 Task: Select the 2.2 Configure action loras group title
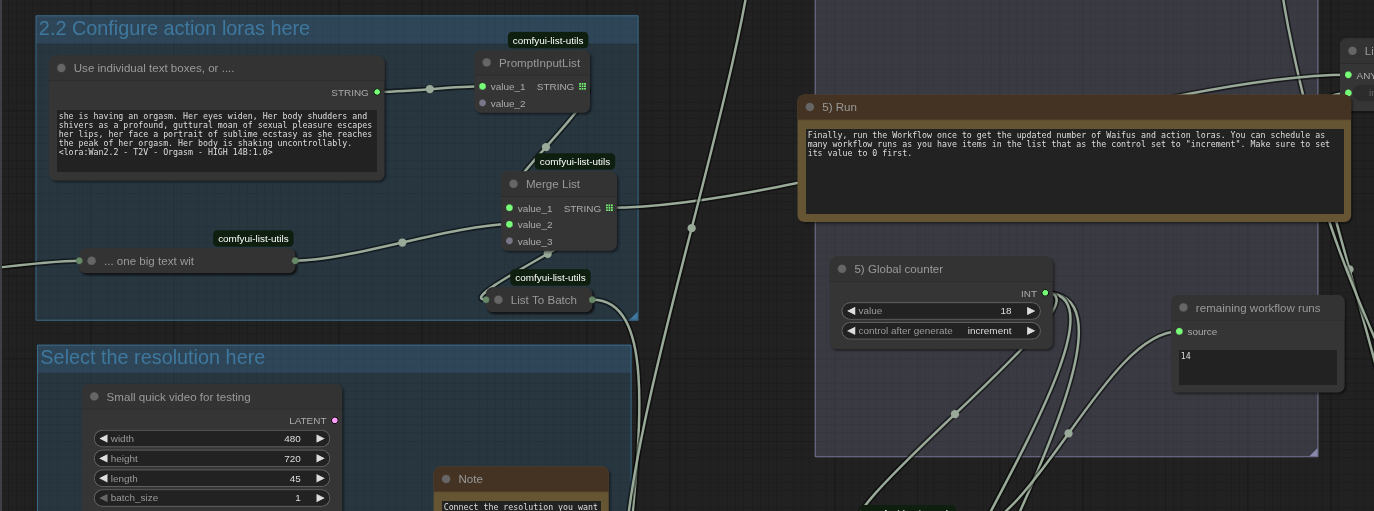(174, 29)
